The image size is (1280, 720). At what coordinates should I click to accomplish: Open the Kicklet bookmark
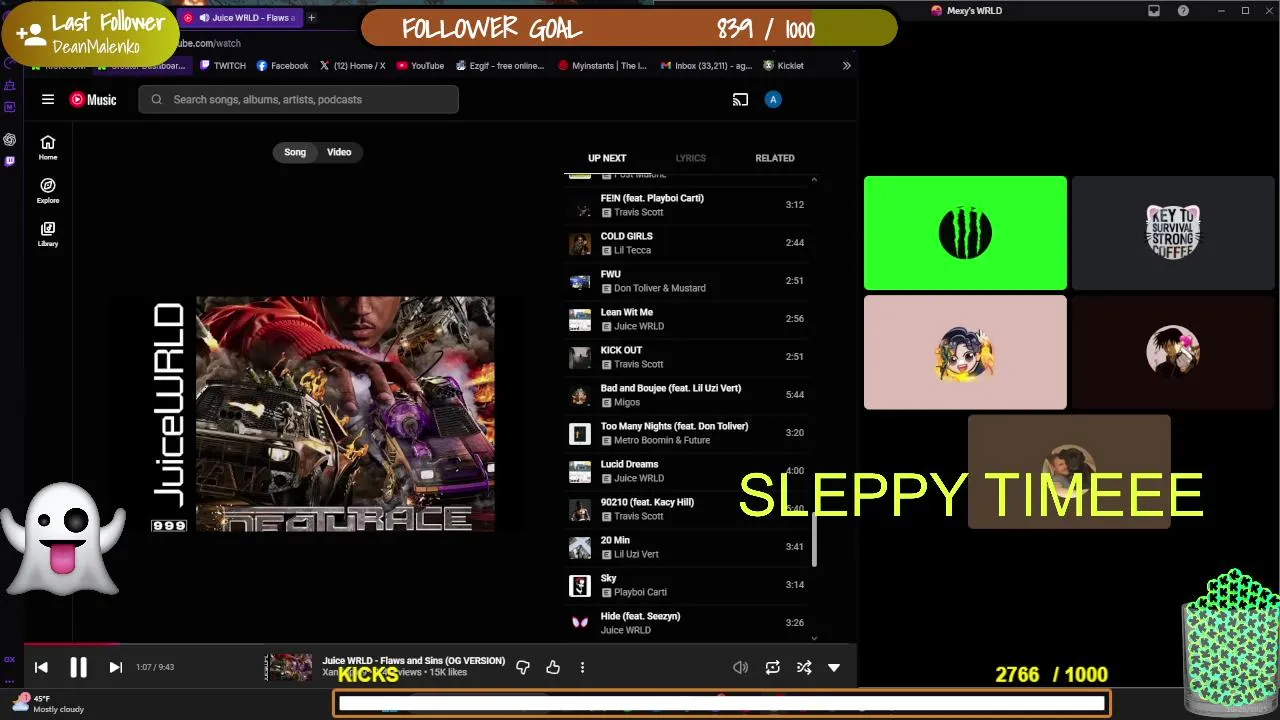[x=783, y=66]
